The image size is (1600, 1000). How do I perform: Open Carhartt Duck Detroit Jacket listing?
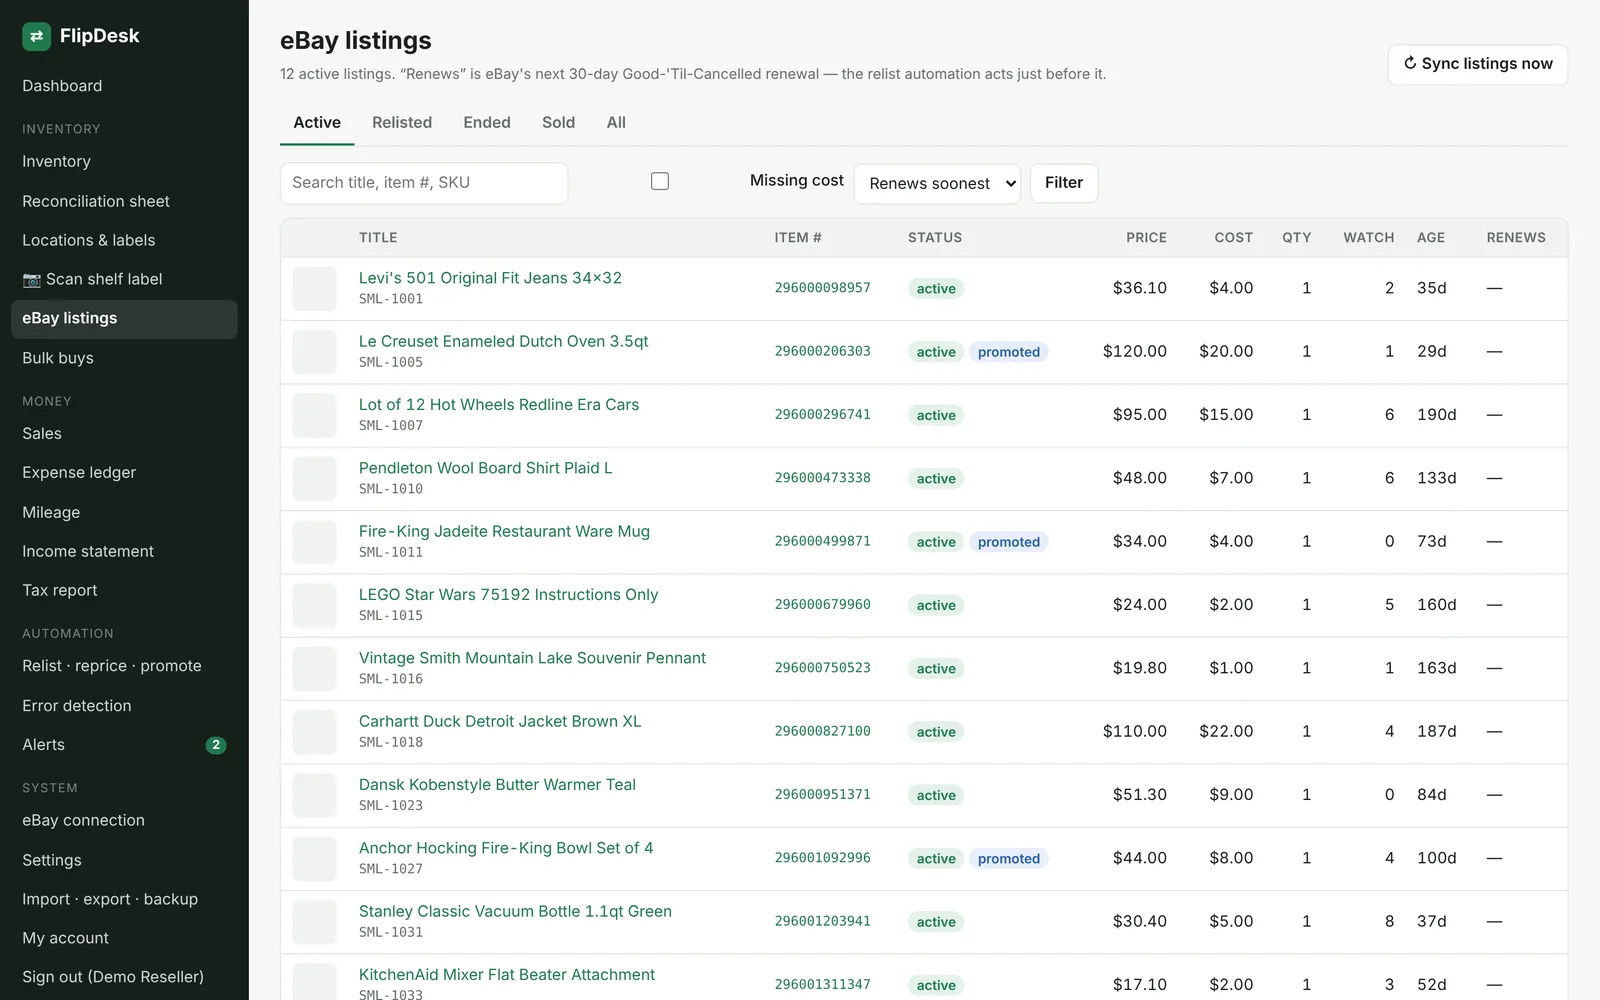pos(500,722)
